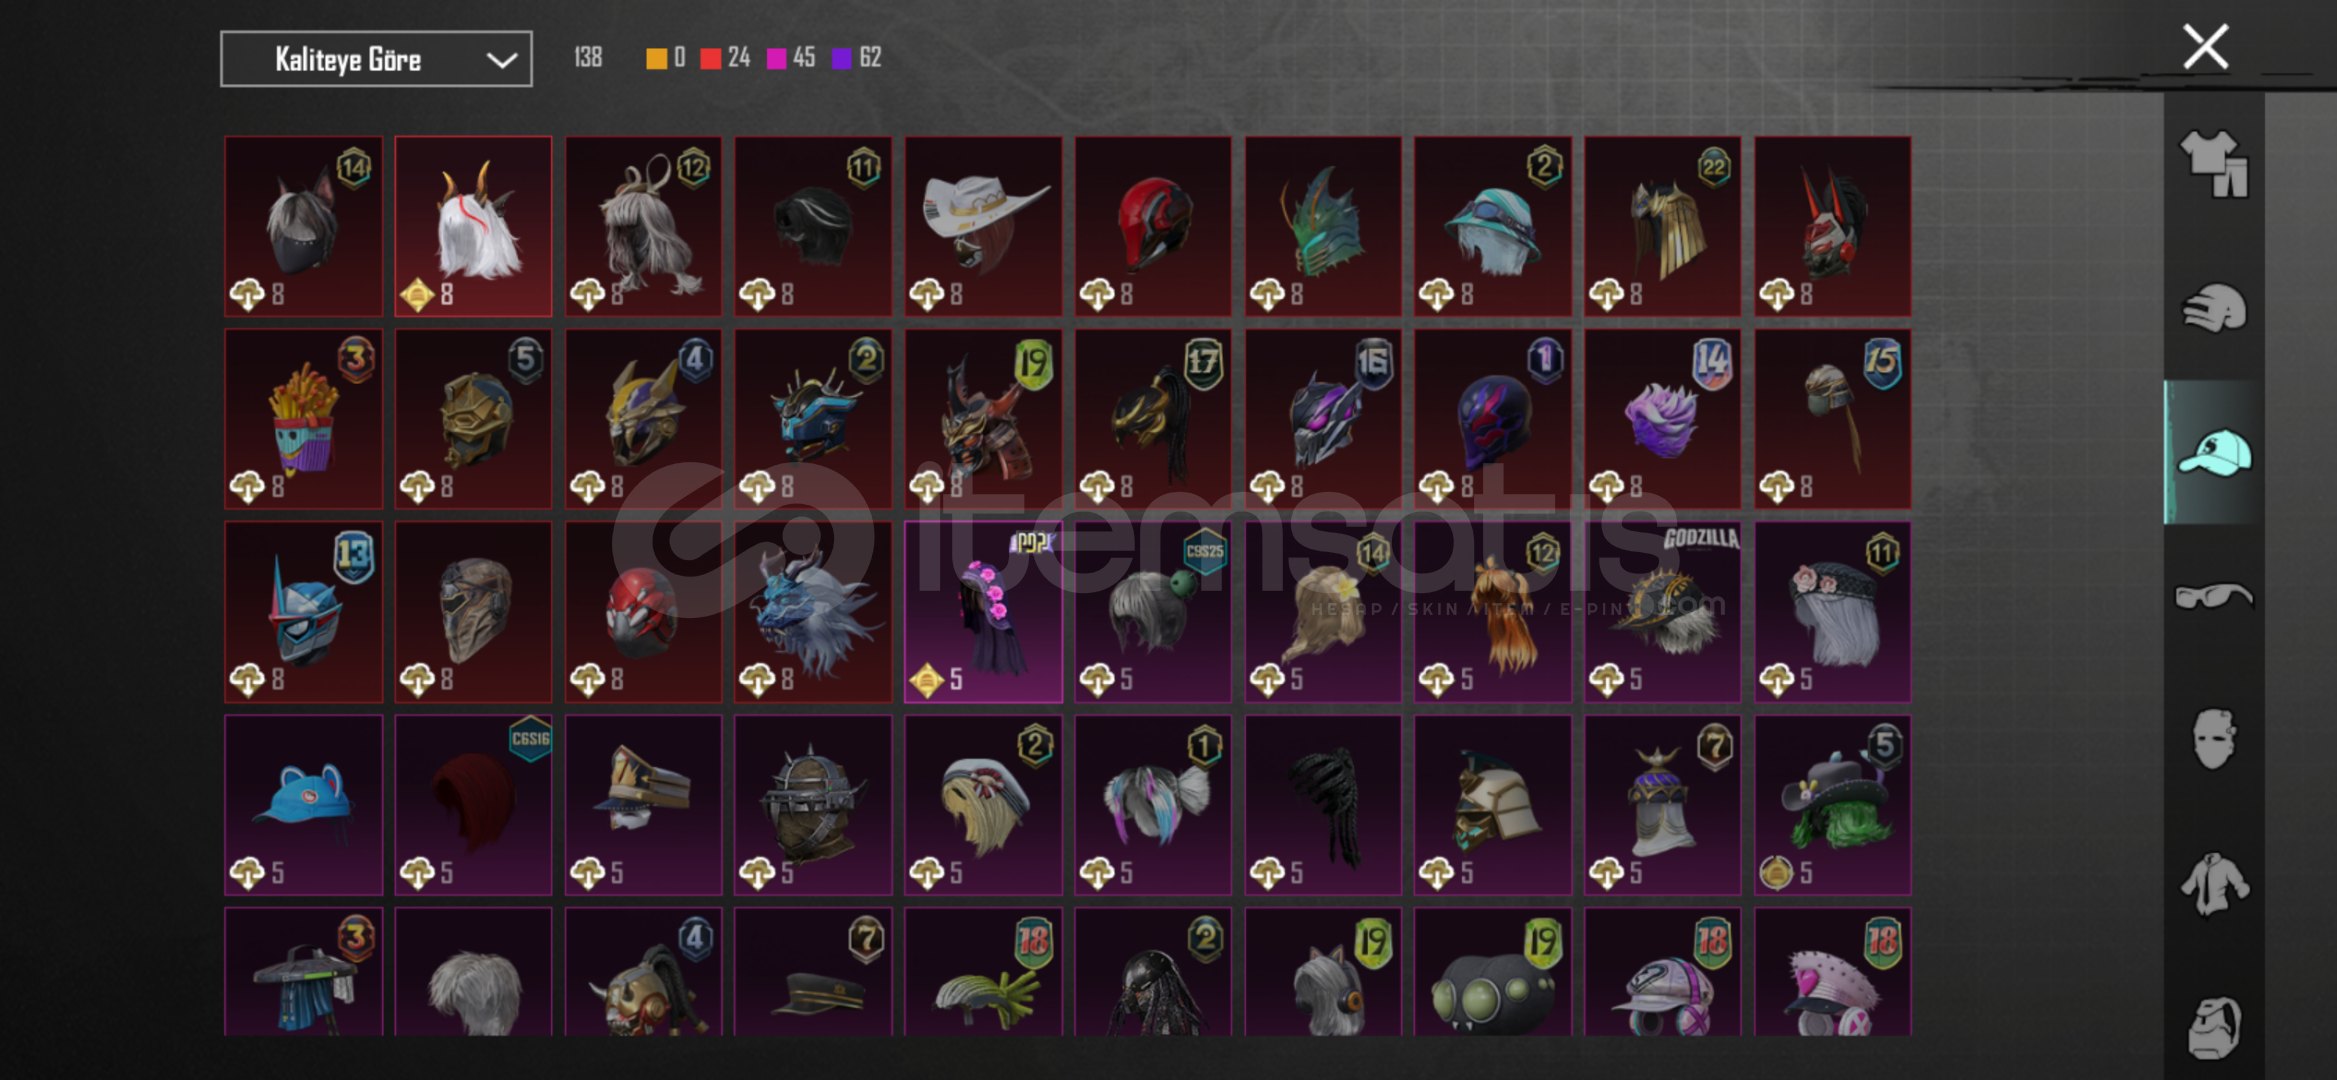The height and width of the screenshot is (1080, 2337).
Task: Select the white-haired horned headgear
Action: [473, 226]
